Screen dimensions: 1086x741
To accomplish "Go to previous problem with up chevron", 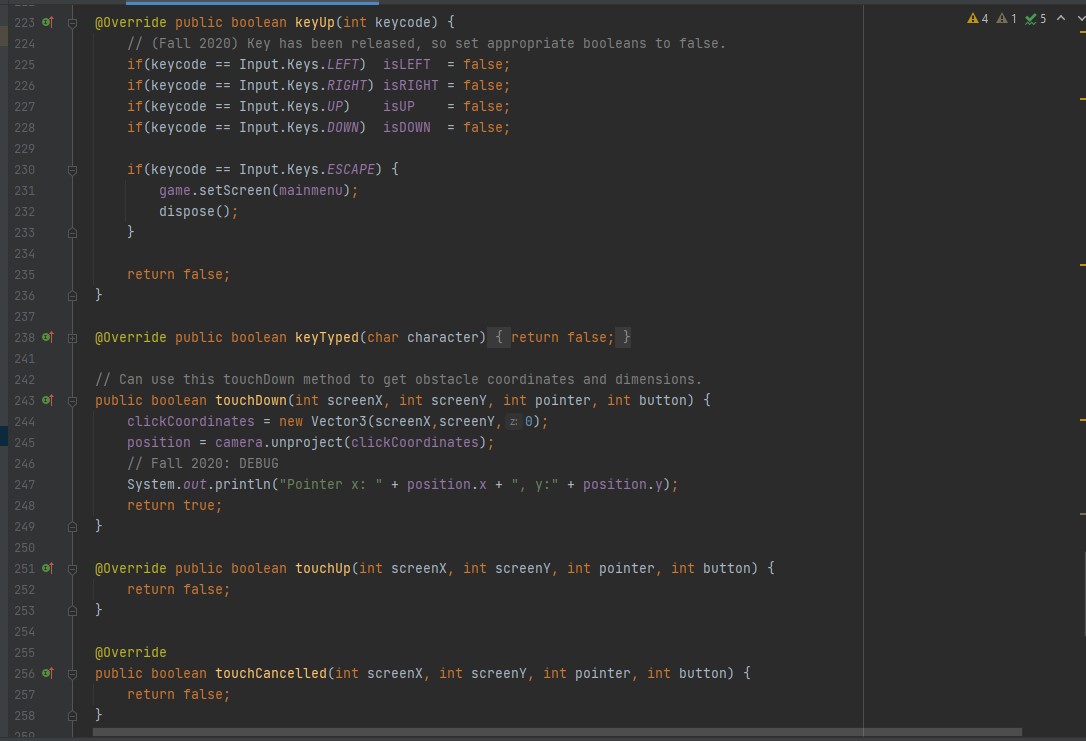I will click(1062, 18).
